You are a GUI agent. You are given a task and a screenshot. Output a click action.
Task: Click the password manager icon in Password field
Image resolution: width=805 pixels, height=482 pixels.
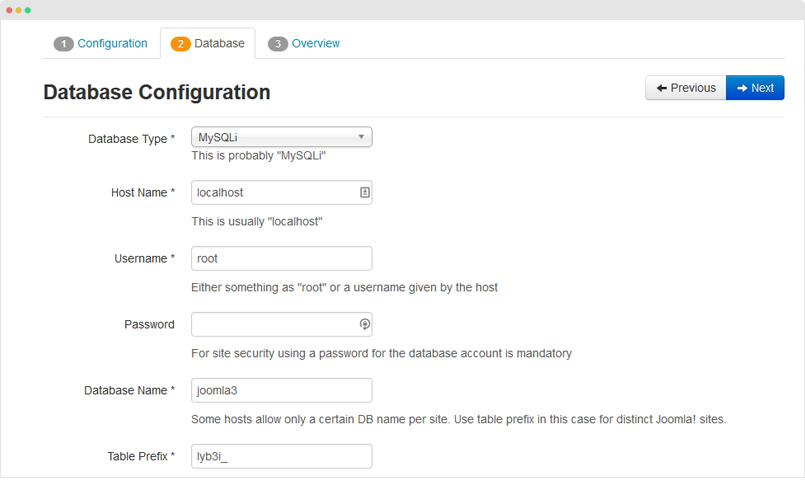pos(365,324)
